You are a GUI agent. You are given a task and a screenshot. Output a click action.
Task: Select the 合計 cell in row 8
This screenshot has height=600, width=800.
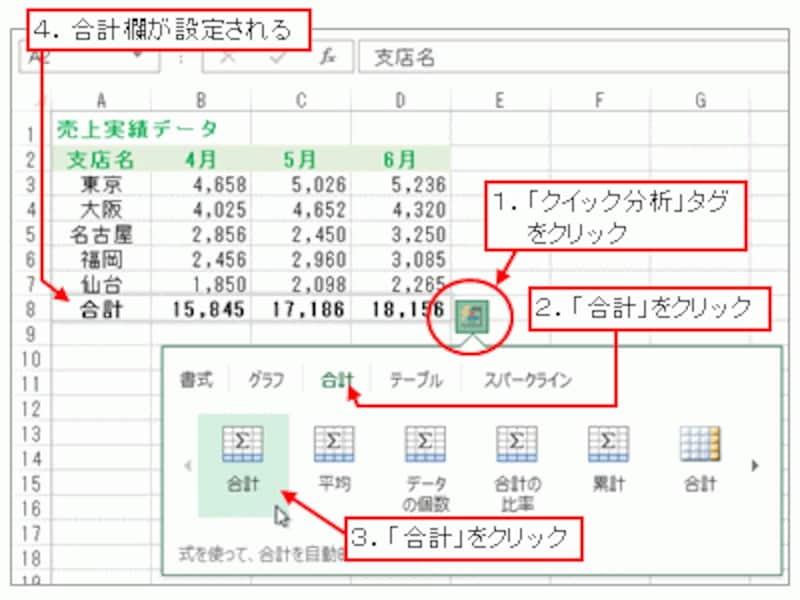pyautogui.click(x=101, y=309)
